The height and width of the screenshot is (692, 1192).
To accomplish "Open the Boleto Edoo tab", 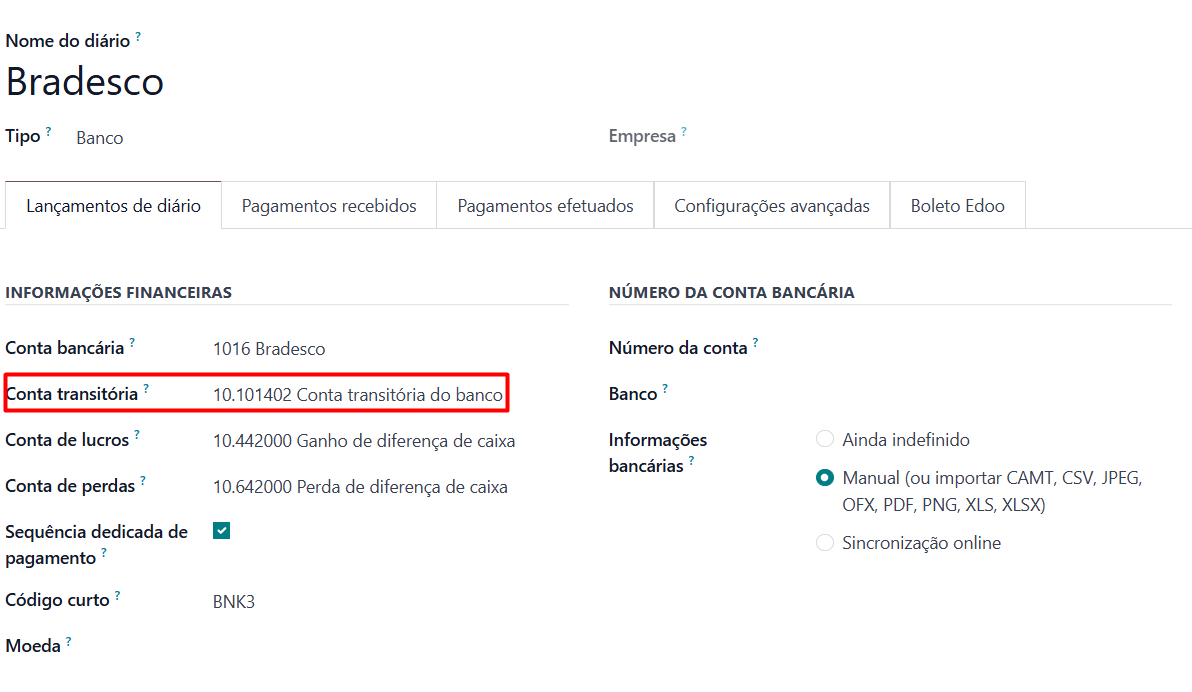I will [x=957, y=205].
